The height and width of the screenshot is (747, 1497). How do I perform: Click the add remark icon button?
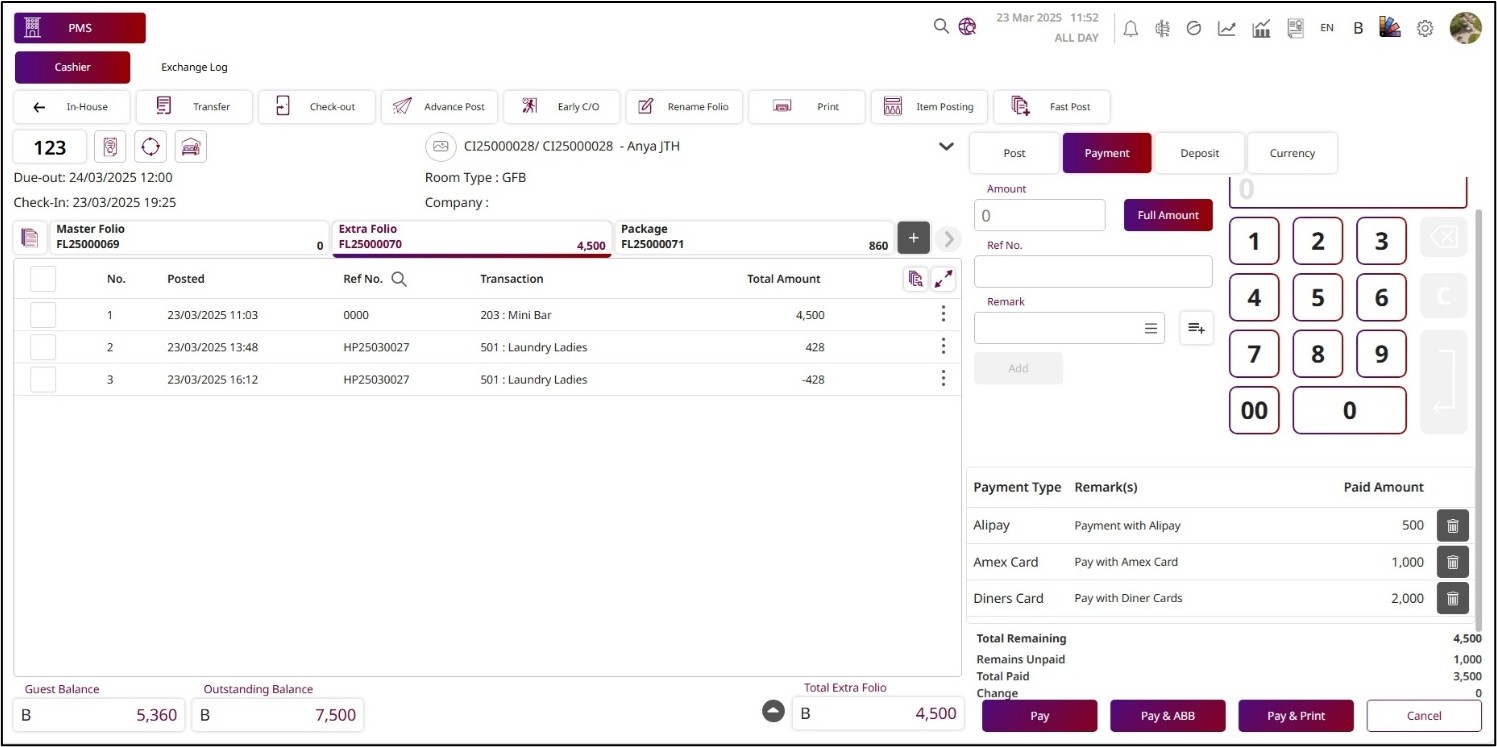(x=1196, y=328)
